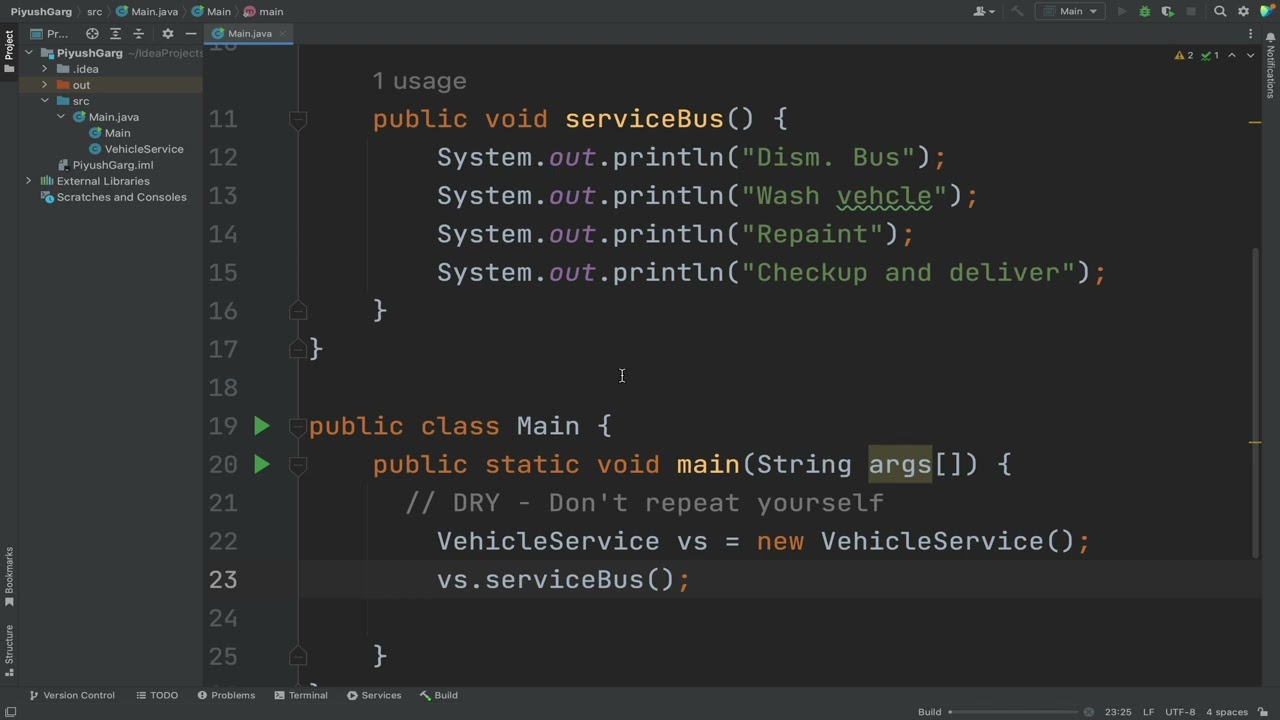Viewport: 1280px width, 720px height.
Task: Open Search Everywhere magnifier icon
Action: point(1220,12)
